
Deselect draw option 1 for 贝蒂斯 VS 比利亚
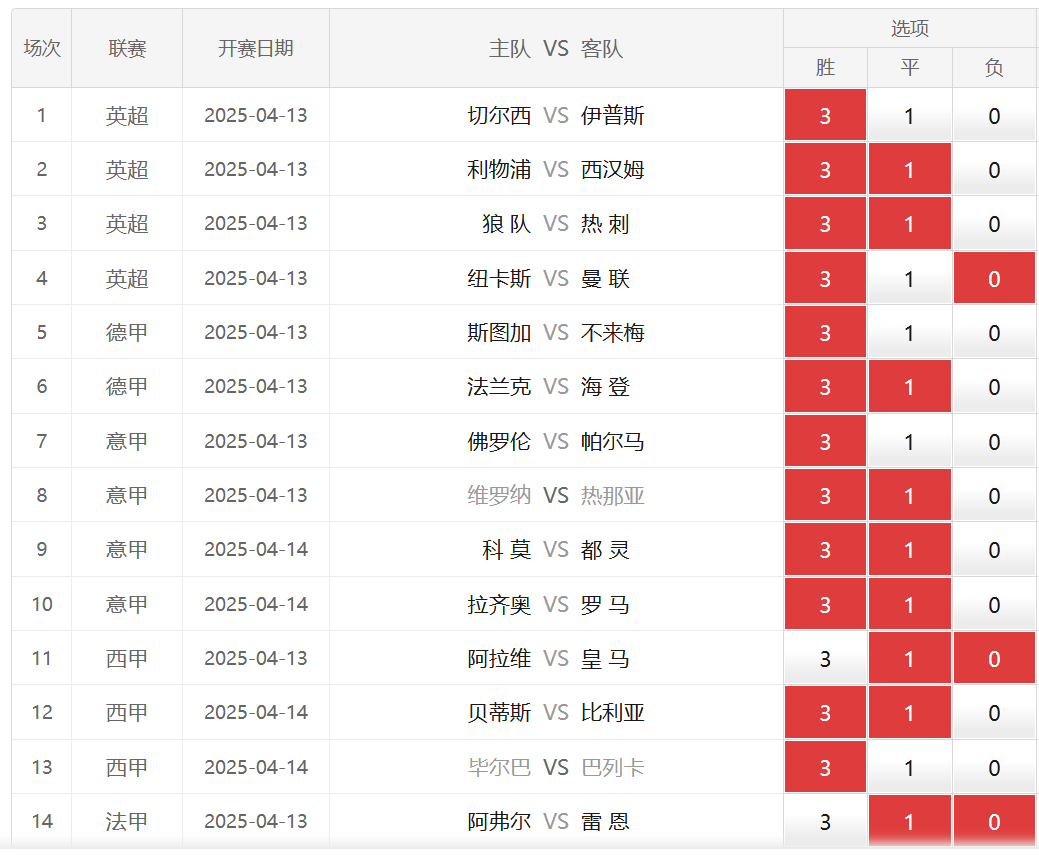pos(909,713)
